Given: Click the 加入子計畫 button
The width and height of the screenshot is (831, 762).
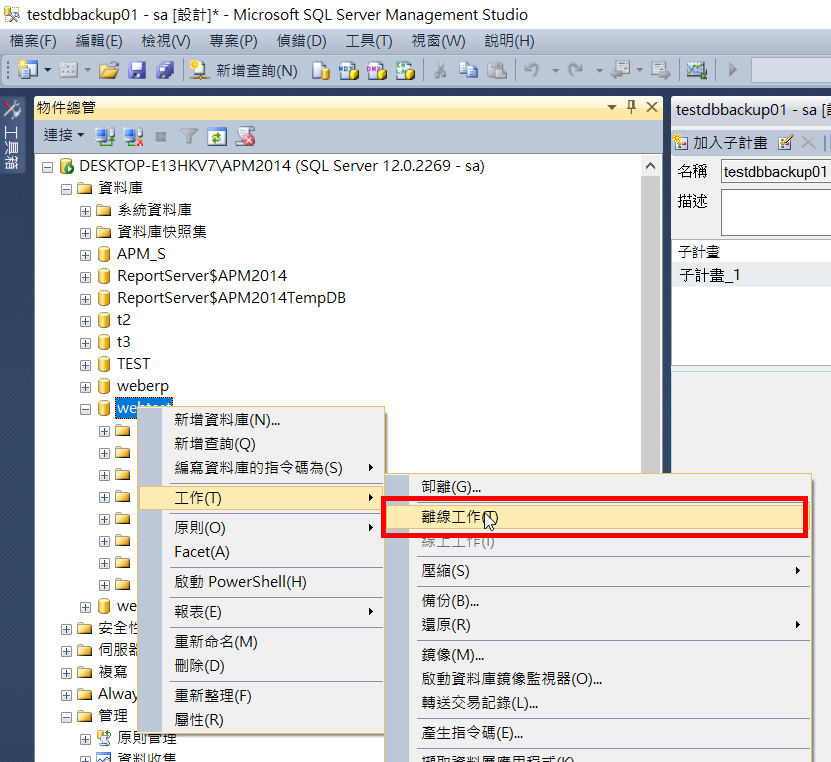Looking at the screenshot, I should click(721, 143).
